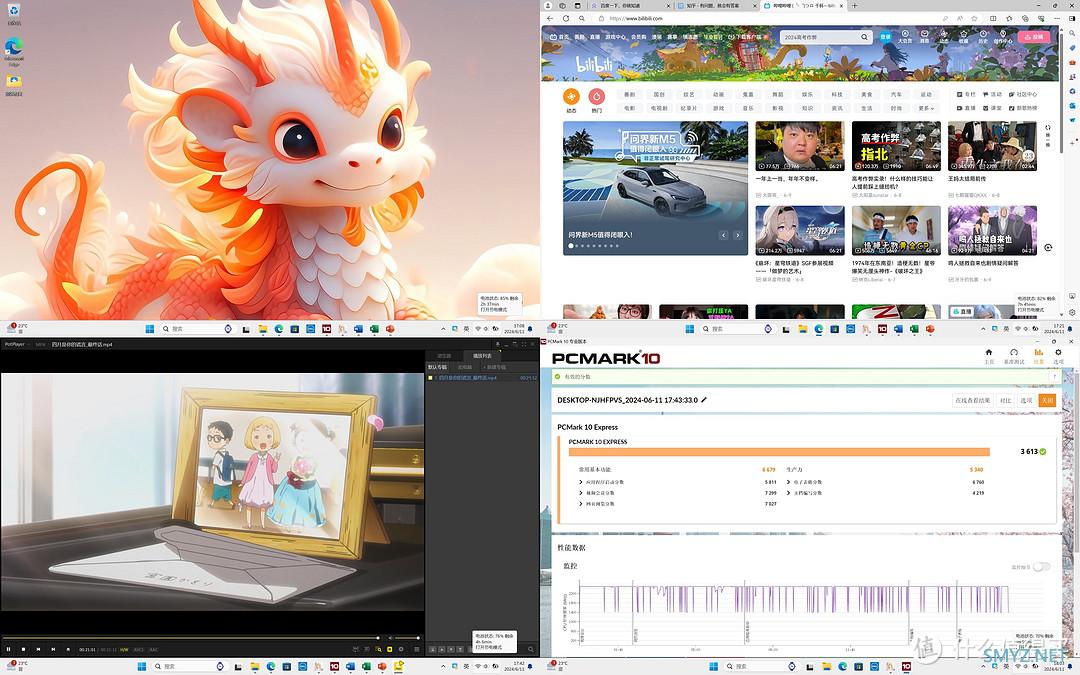The height and width of the screenshot is (675, 1080).
Task: Open PotPlayer settings gear in the control bar
Action: 401,649
